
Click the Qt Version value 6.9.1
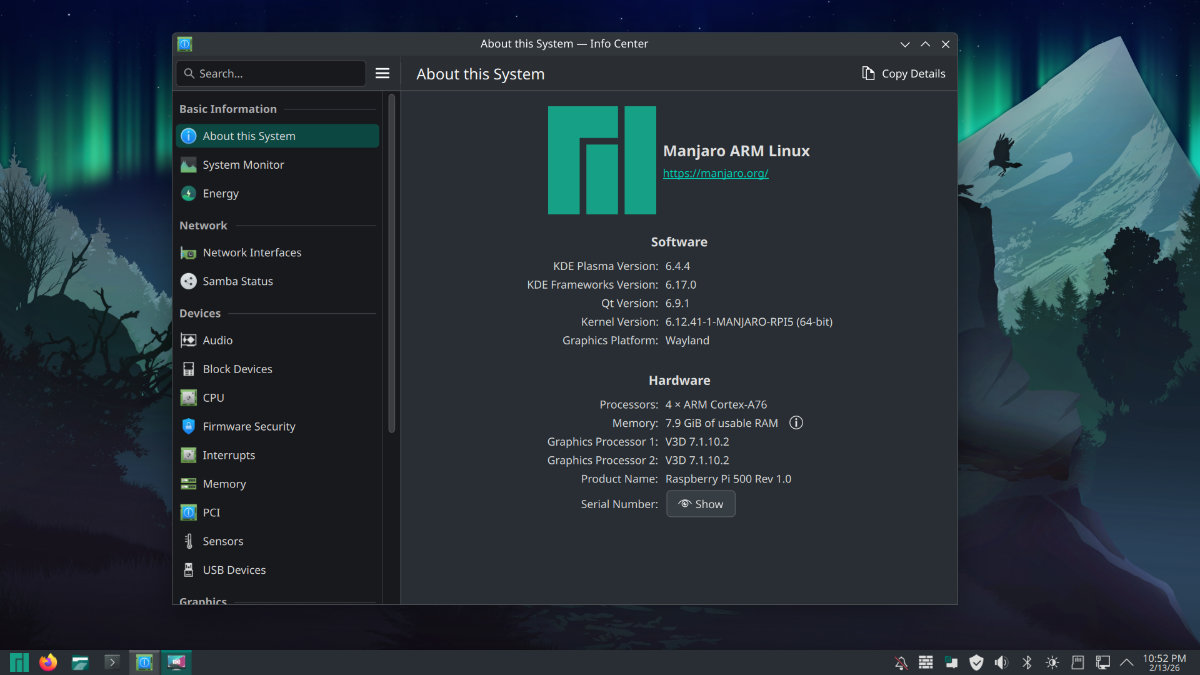pyautogui.click(x=678, y=303)
